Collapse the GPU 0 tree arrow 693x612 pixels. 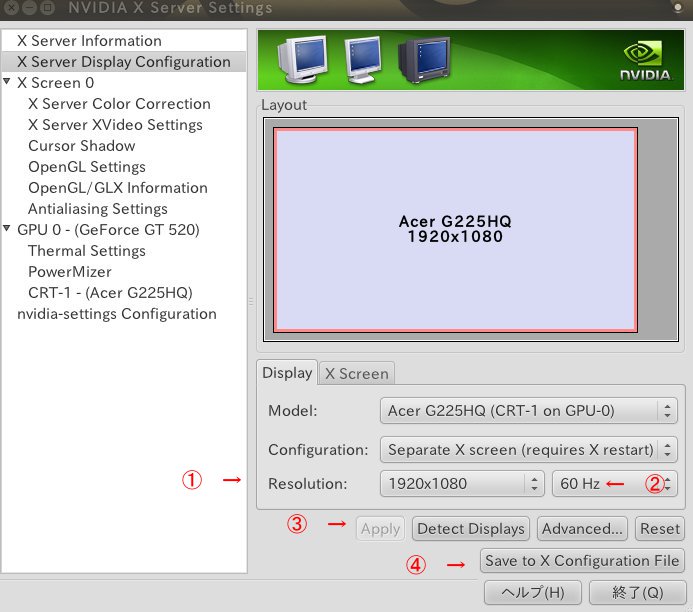tap(7, 228)
